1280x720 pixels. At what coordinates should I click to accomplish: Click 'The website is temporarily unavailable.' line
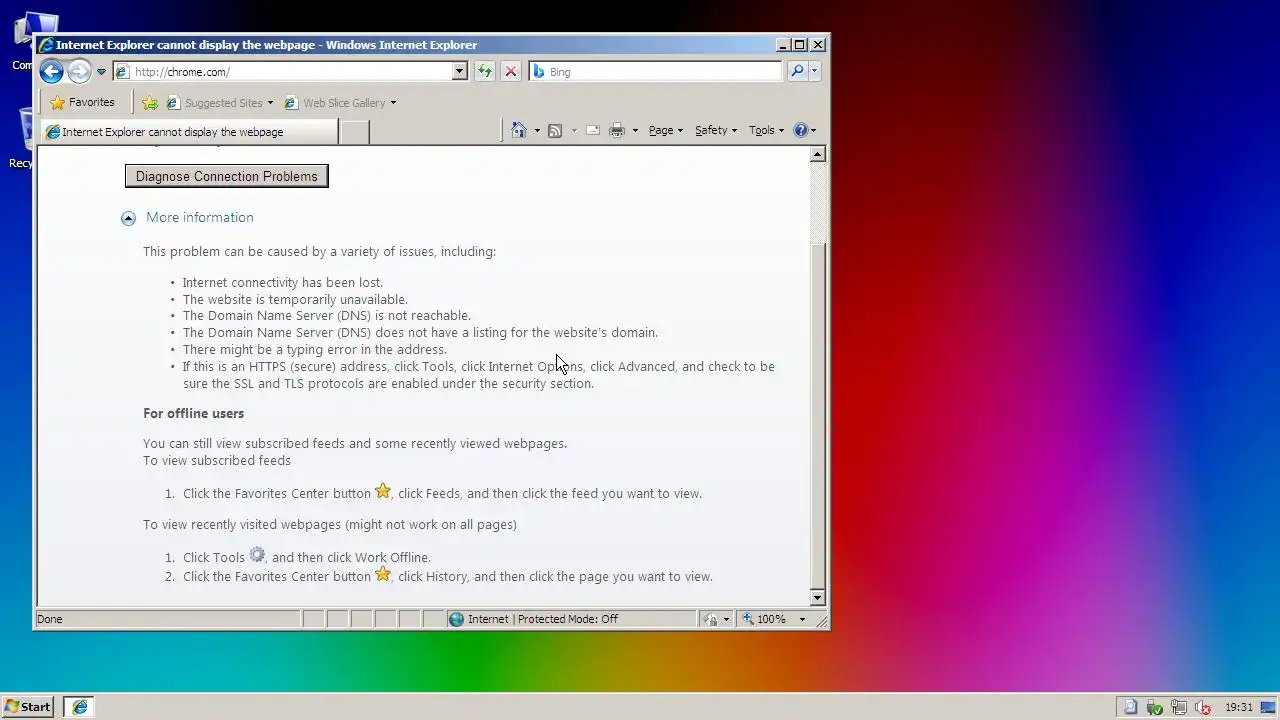coord(295,299)
